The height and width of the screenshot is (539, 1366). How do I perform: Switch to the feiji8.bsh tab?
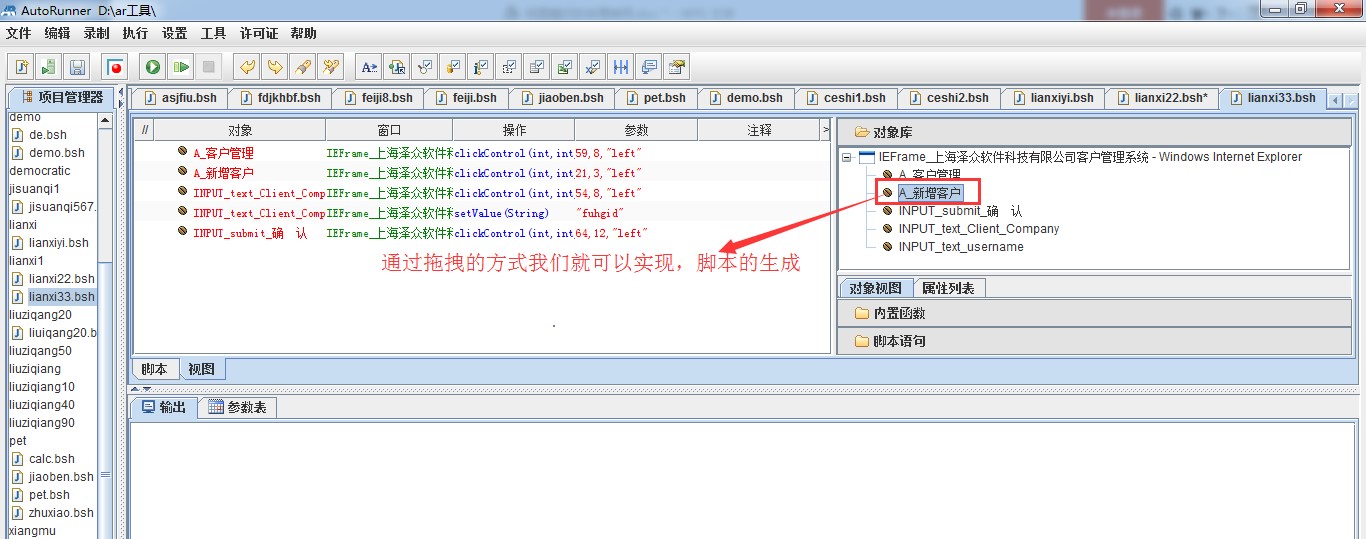(377, 98)
